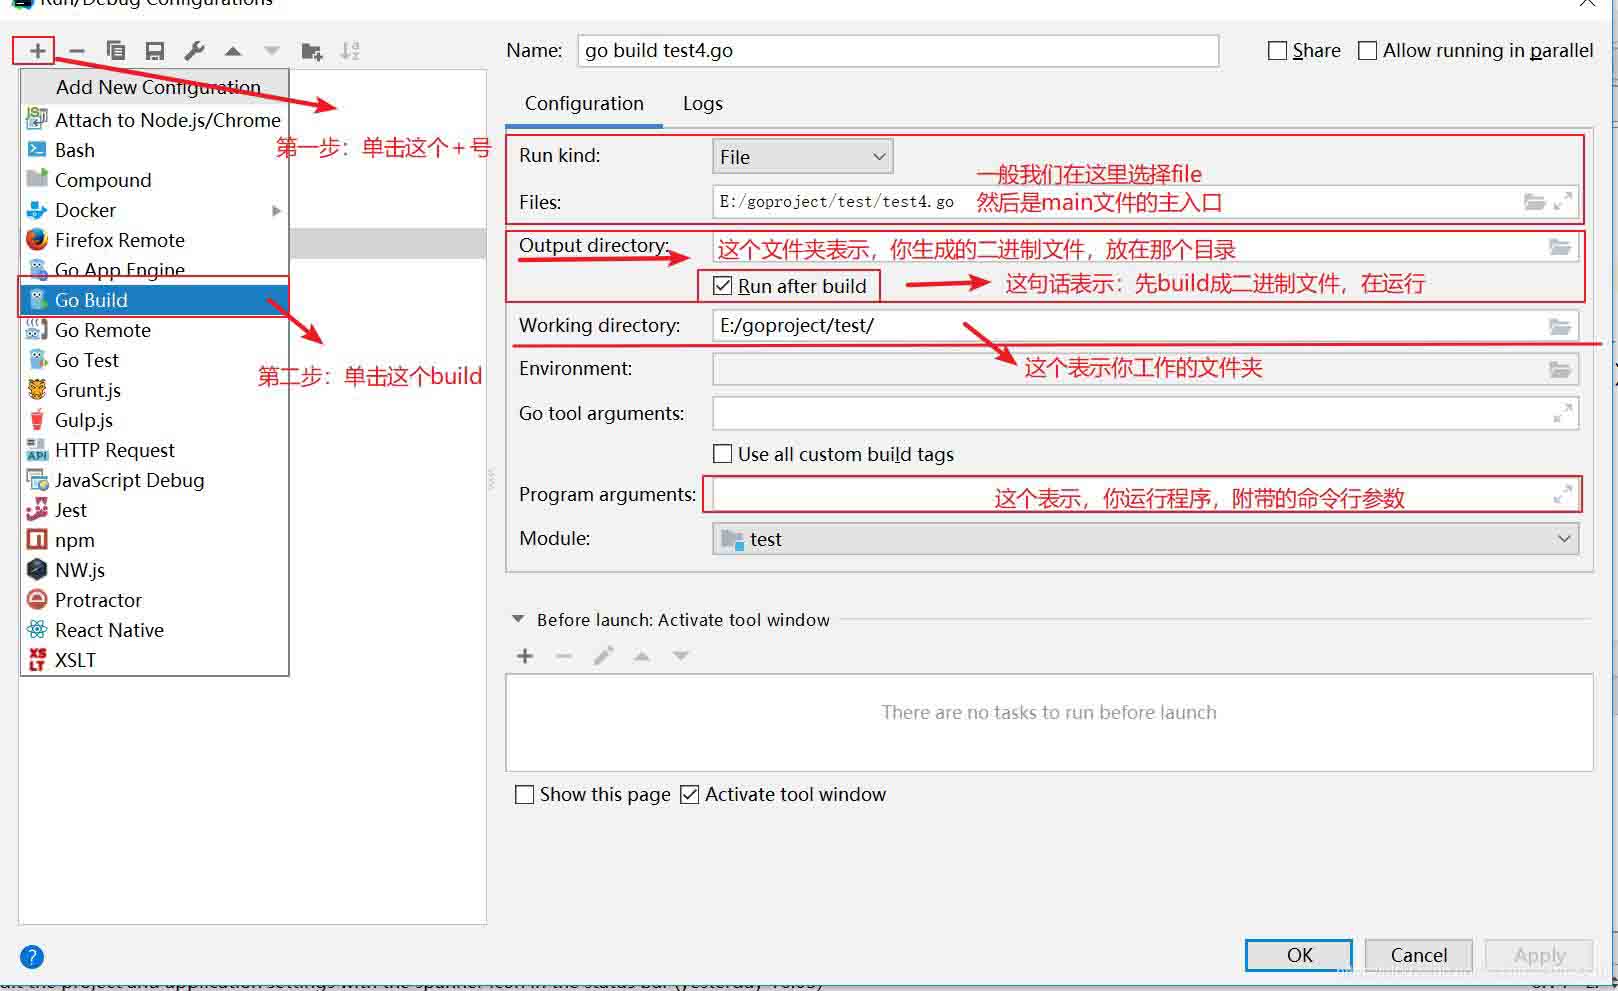
Task: Open the Run kind dropdown
Action: 802,157
